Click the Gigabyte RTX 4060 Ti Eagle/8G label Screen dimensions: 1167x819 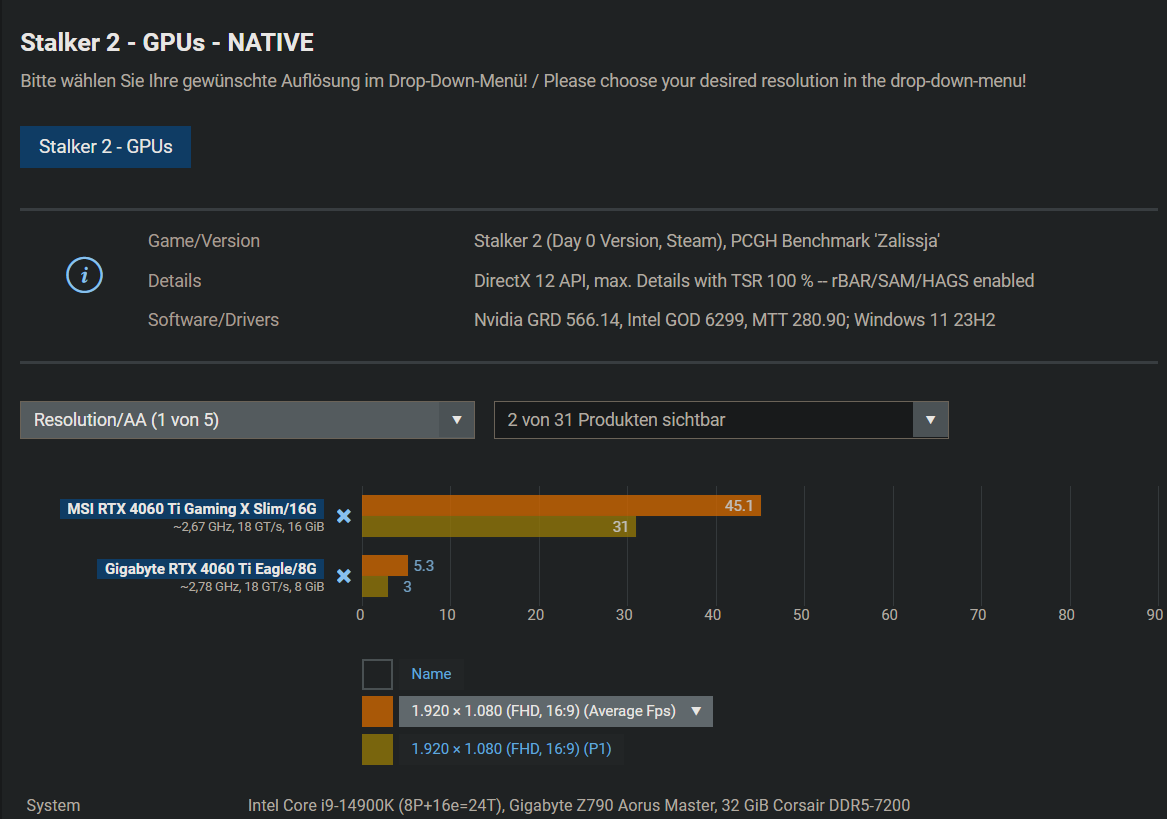[x=211, y=569]
